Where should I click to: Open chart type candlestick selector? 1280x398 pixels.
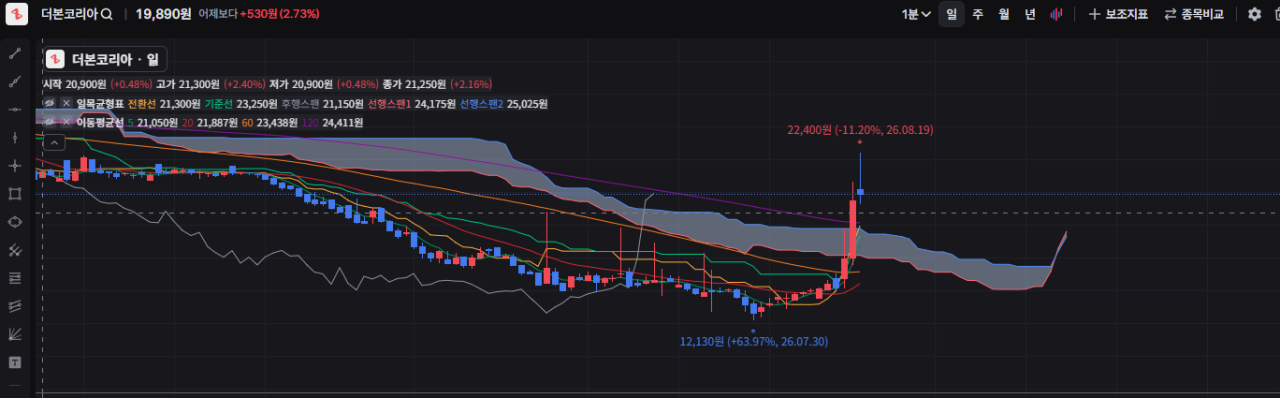[1055, 14]
